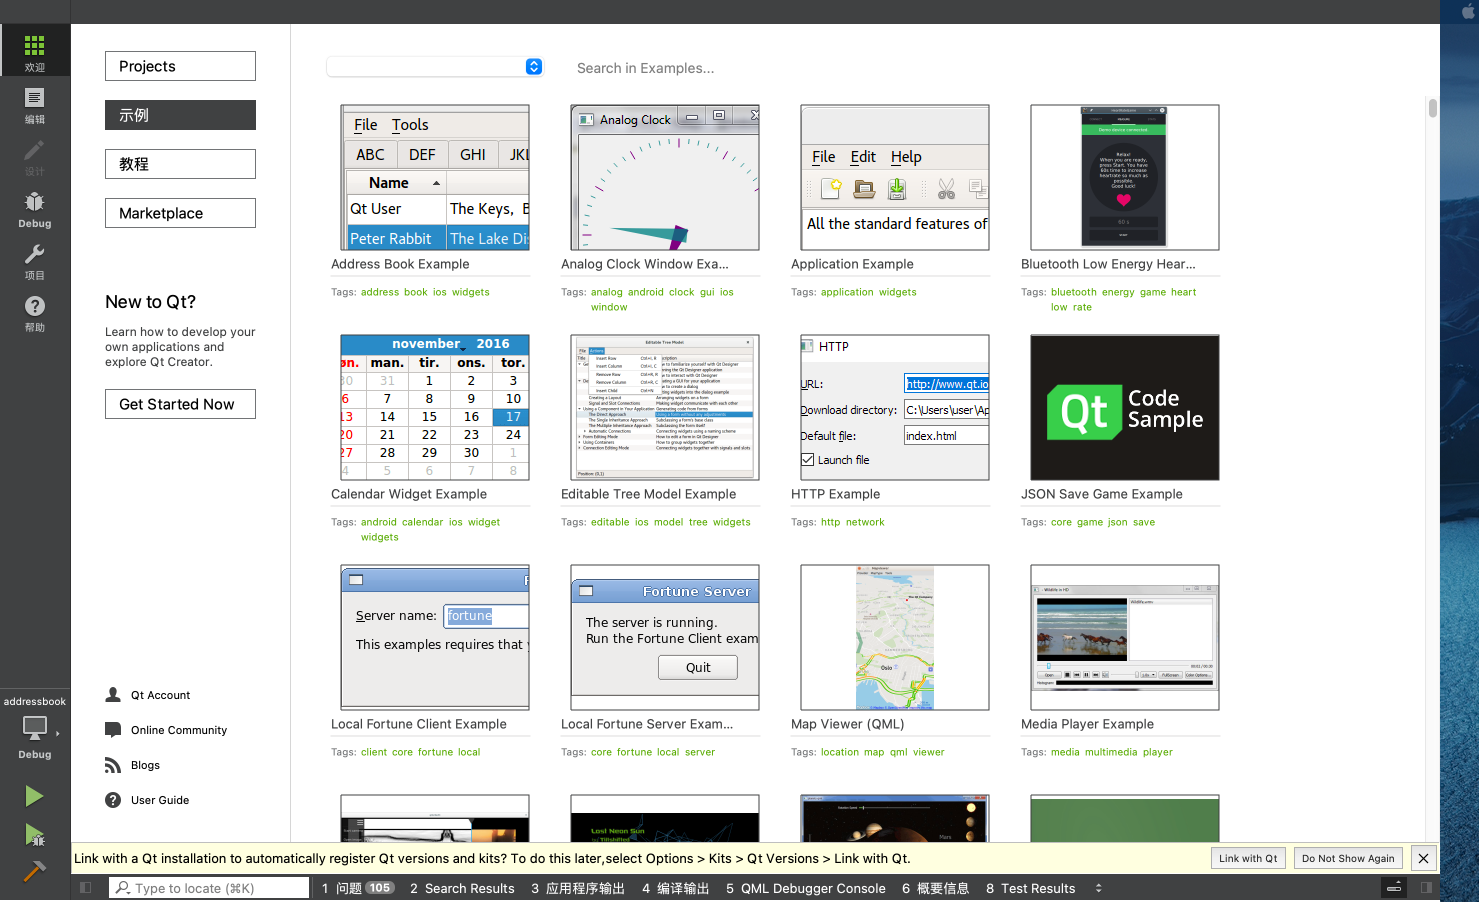Open the Media Player Example thumbnail
The height and width of the screenshot is (902, 1479).
pyautogui.click(x=1125, y=638)
